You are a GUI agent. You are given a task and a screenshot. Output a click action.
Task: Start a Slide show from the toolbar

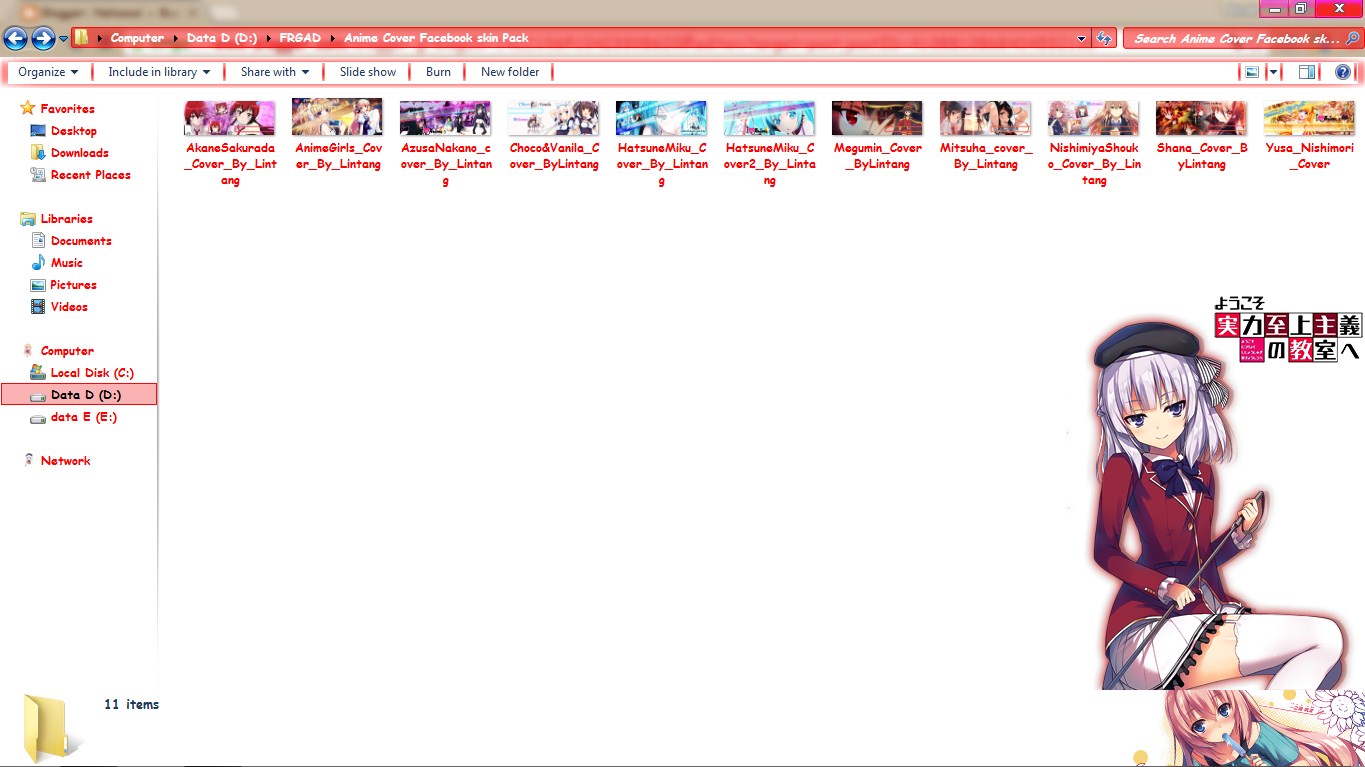[367, 71]
